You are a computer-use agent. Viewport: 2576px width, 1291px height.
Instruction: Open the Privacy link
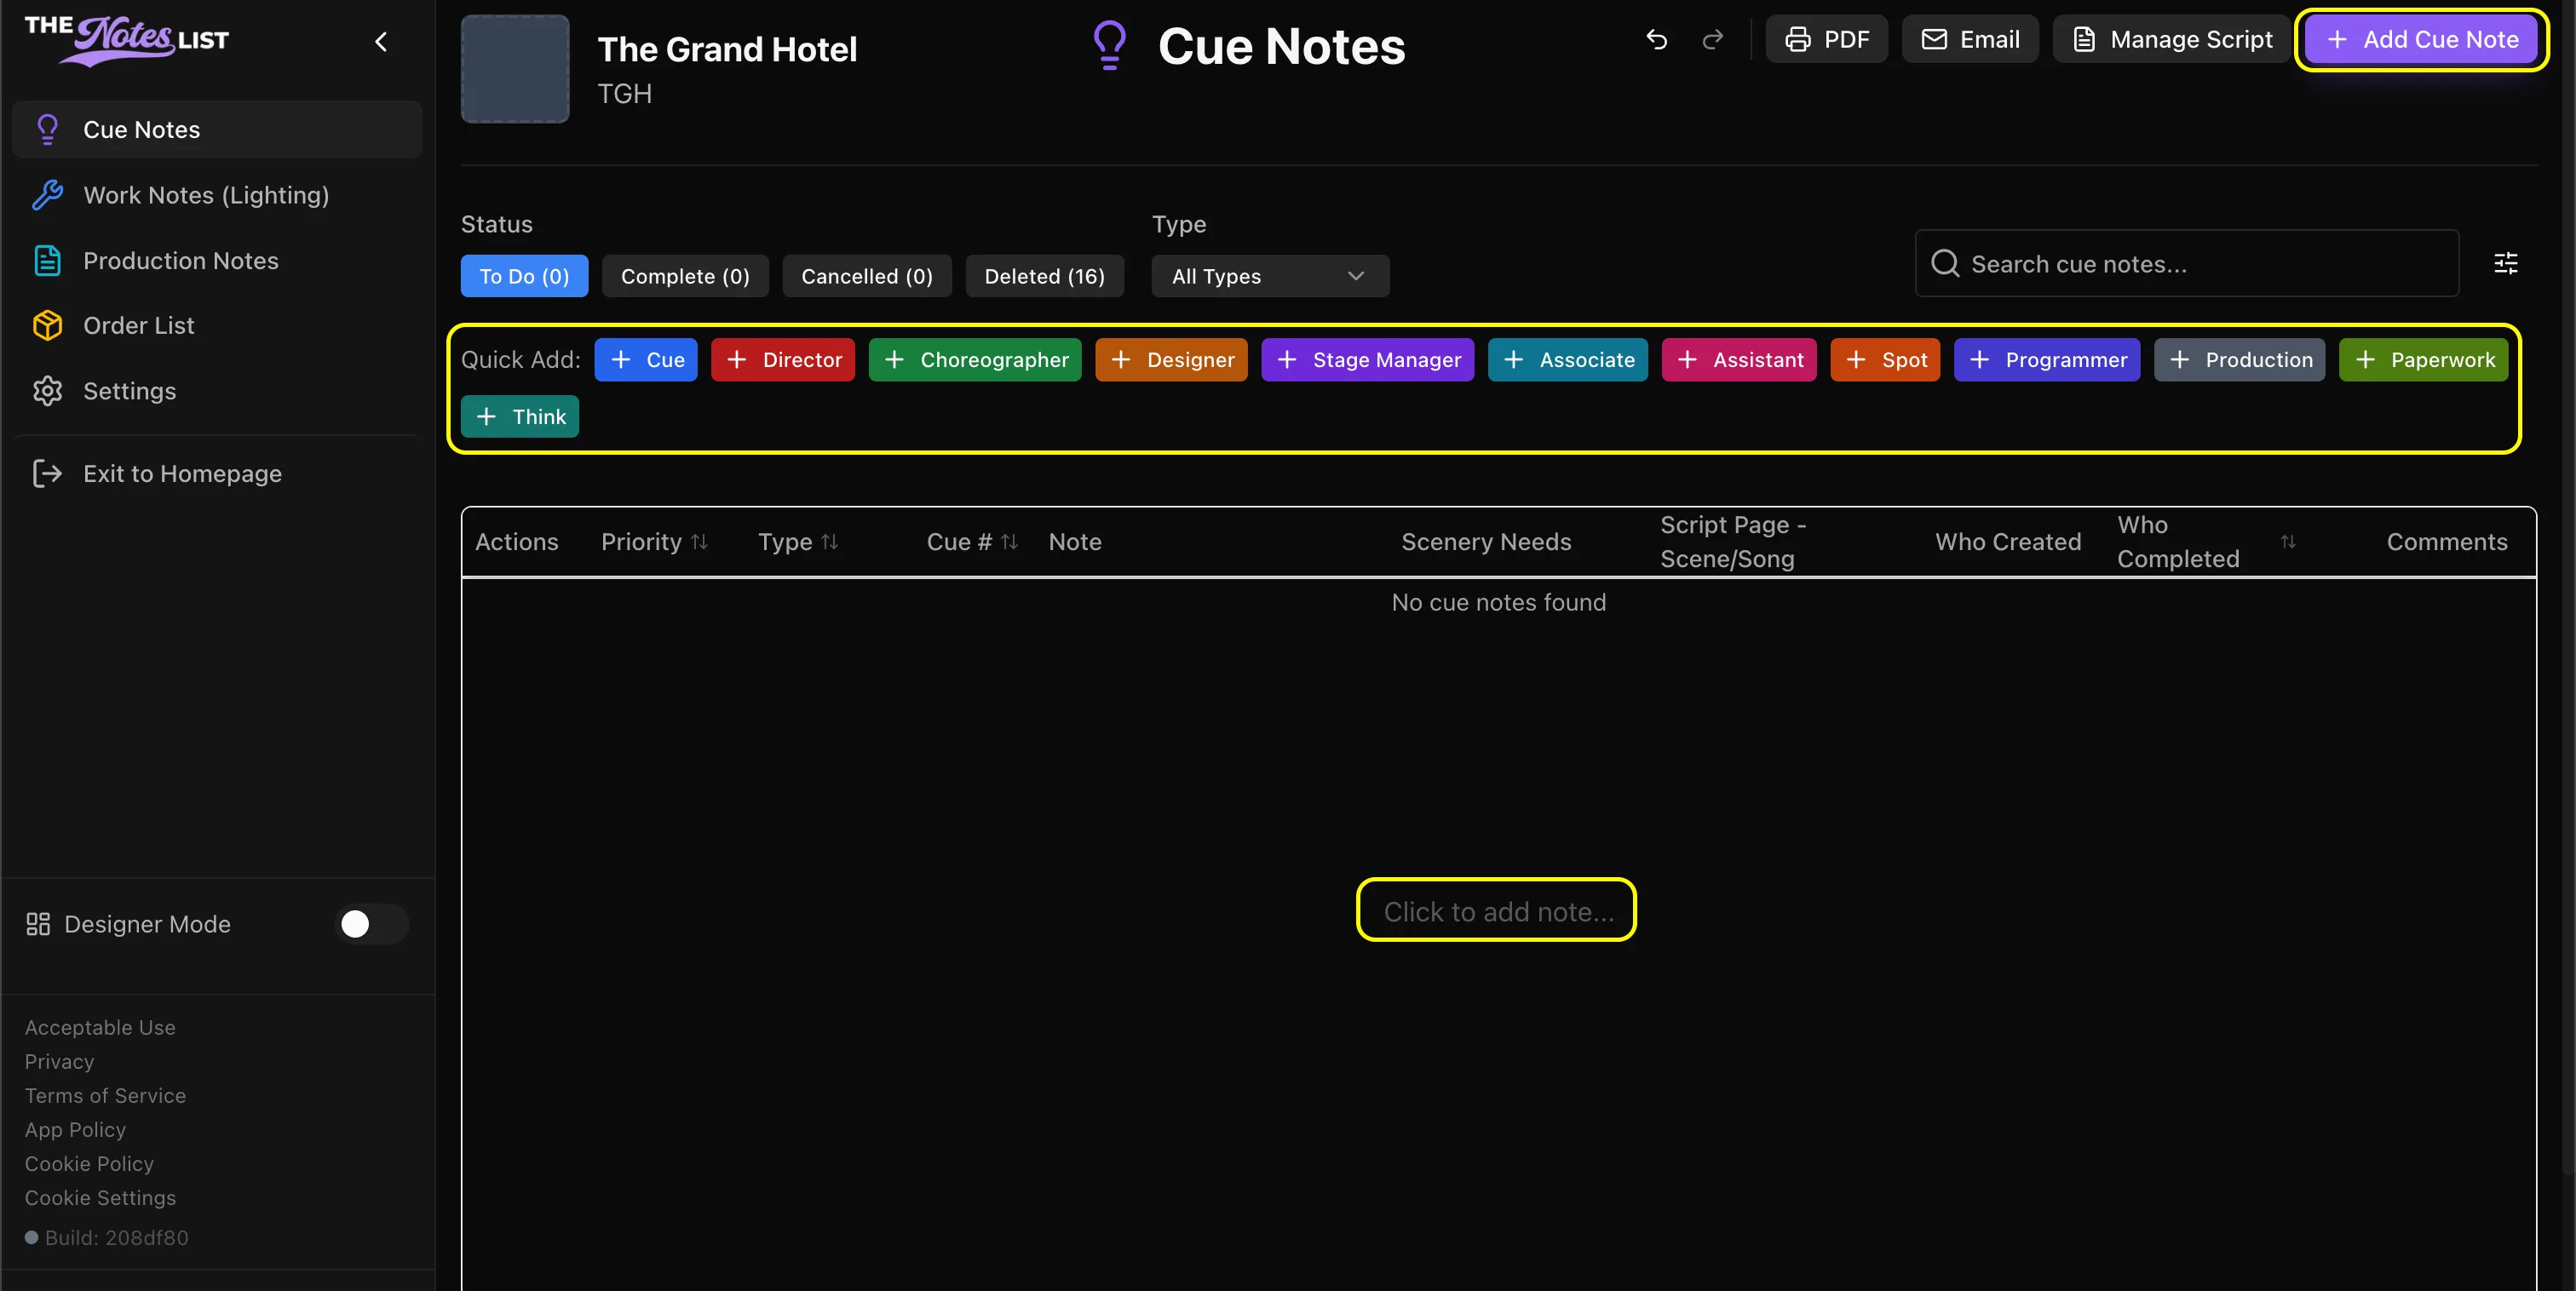[59, 1061]
